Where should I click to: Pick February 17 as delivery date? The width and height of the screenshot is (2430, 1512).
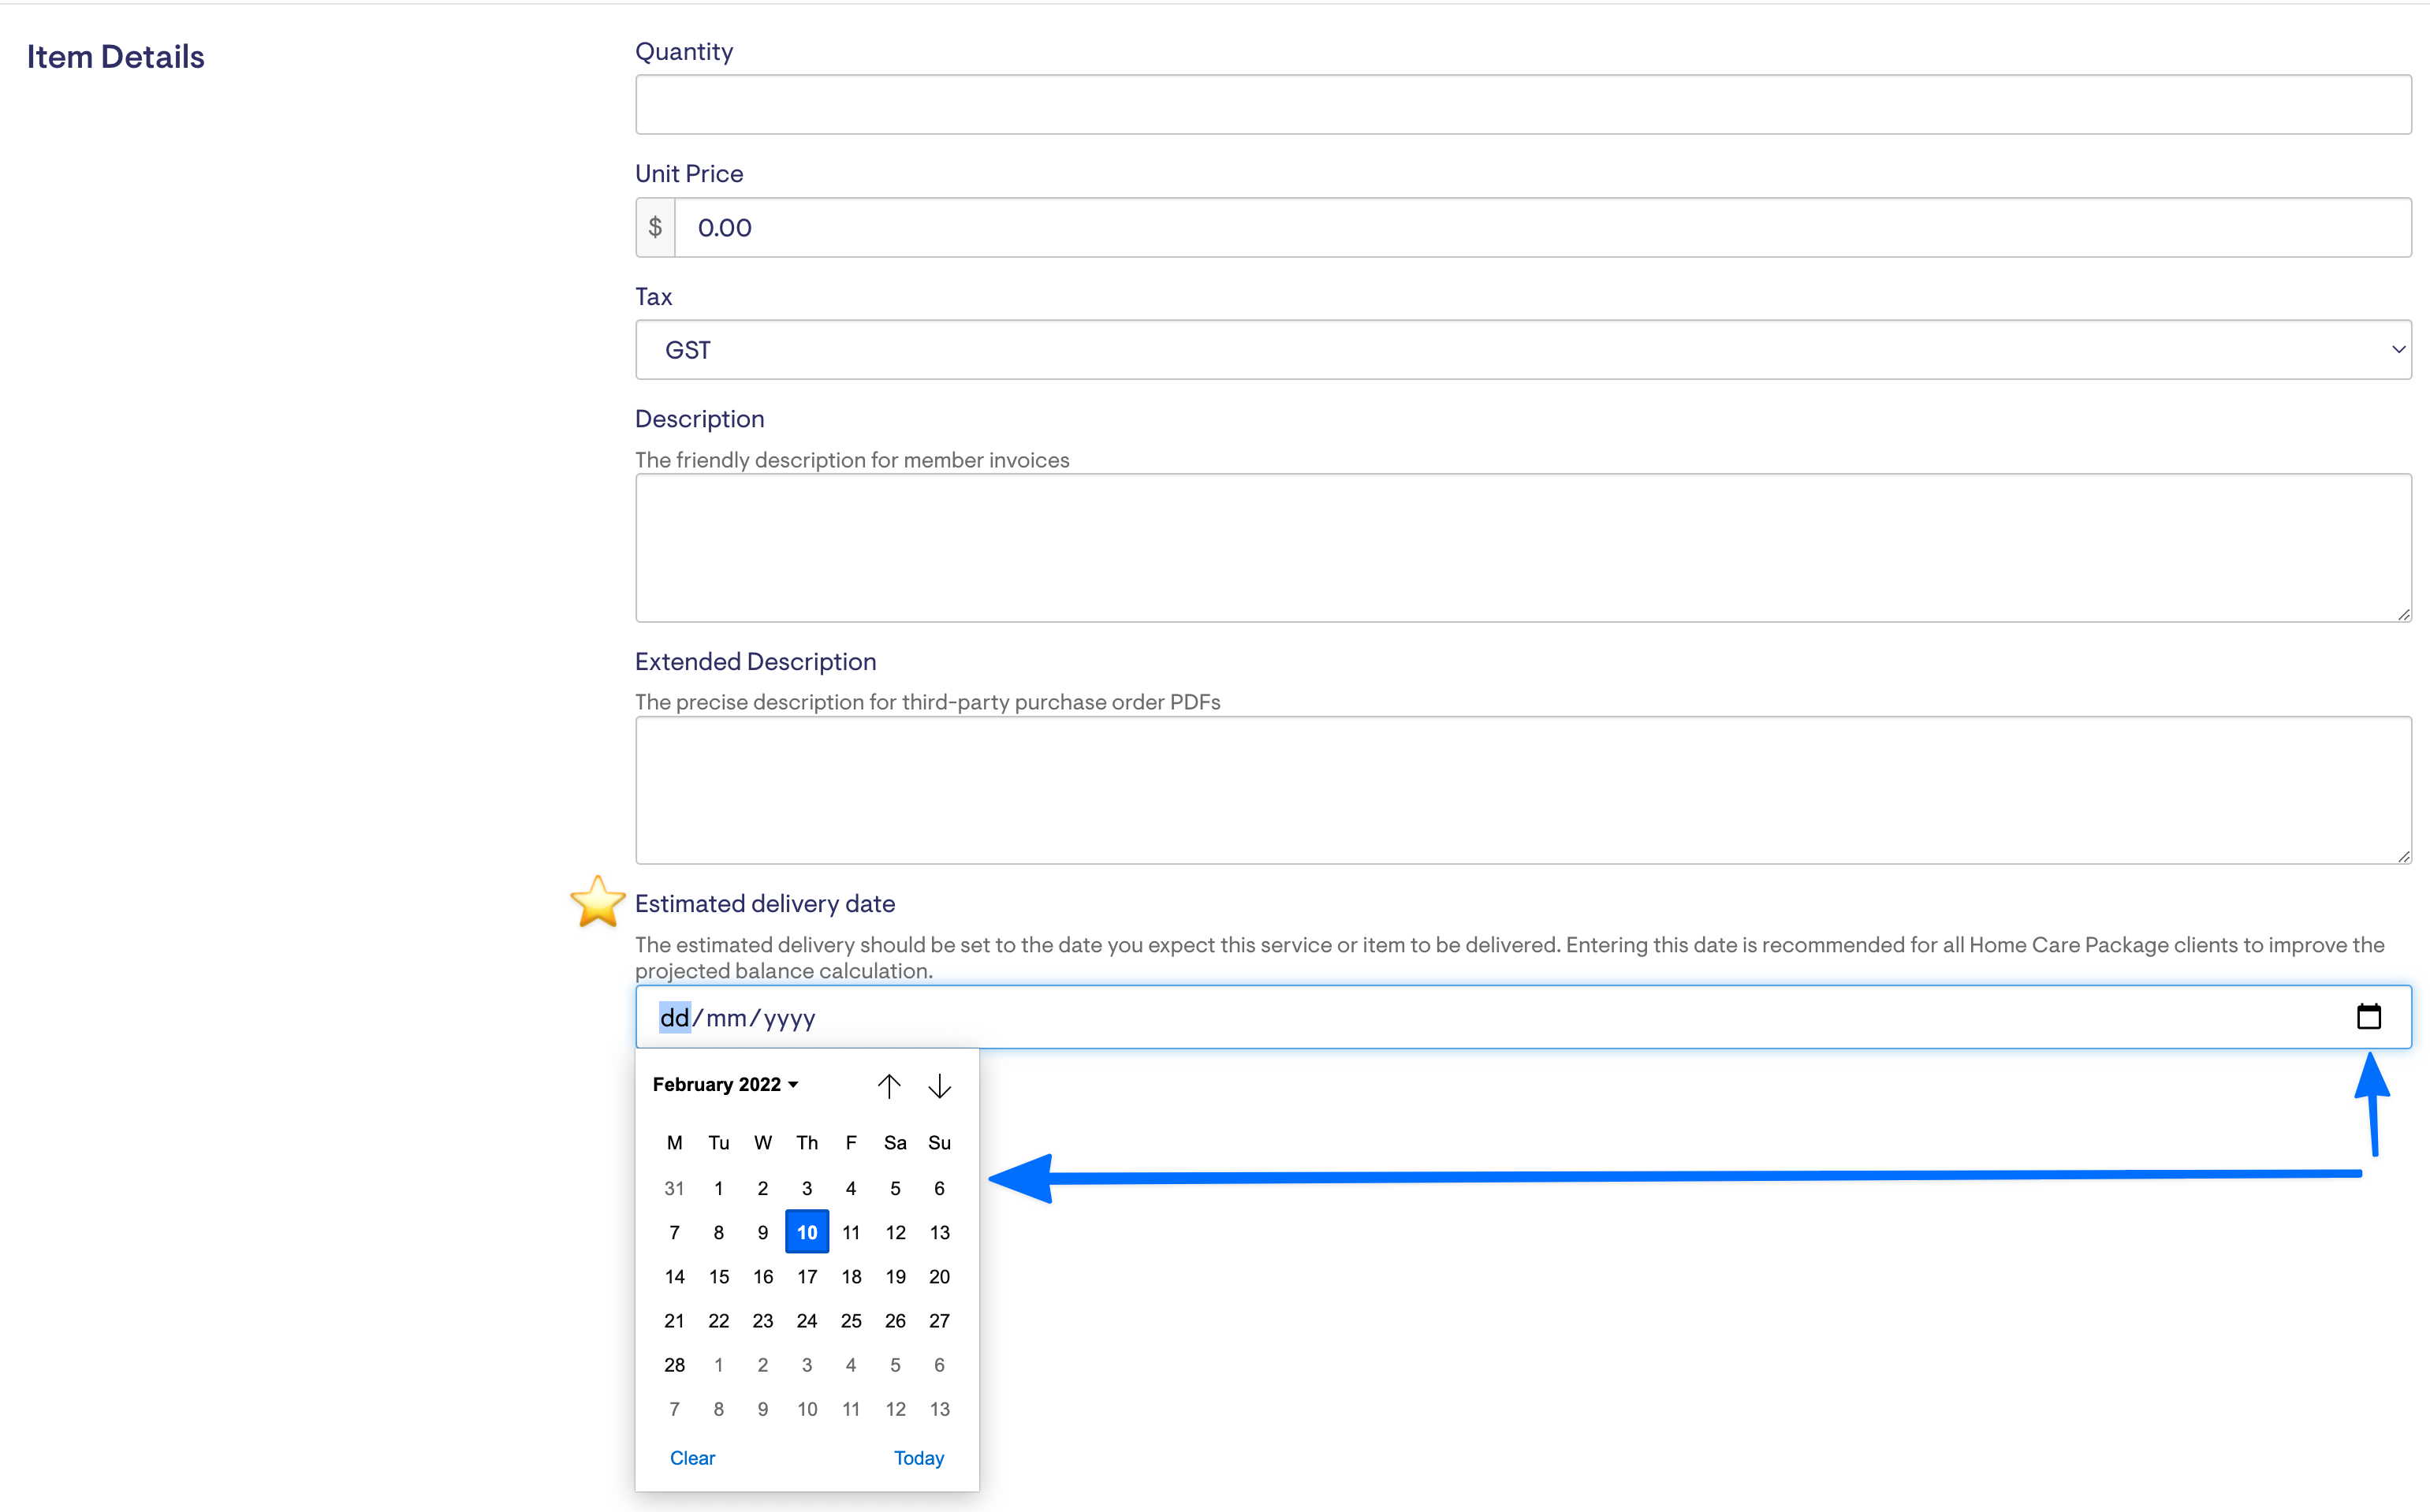[x=807, y=1277]
